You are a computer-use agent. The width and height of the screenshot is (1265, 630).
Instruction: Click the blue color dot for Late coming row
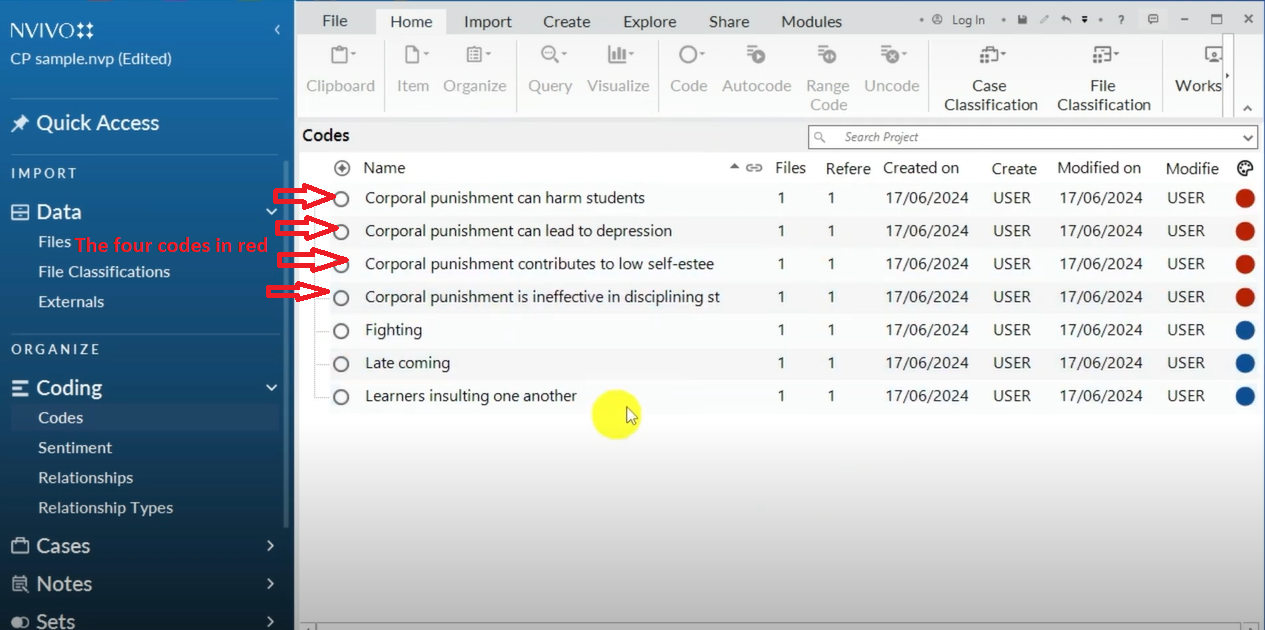click(1245, 364)
